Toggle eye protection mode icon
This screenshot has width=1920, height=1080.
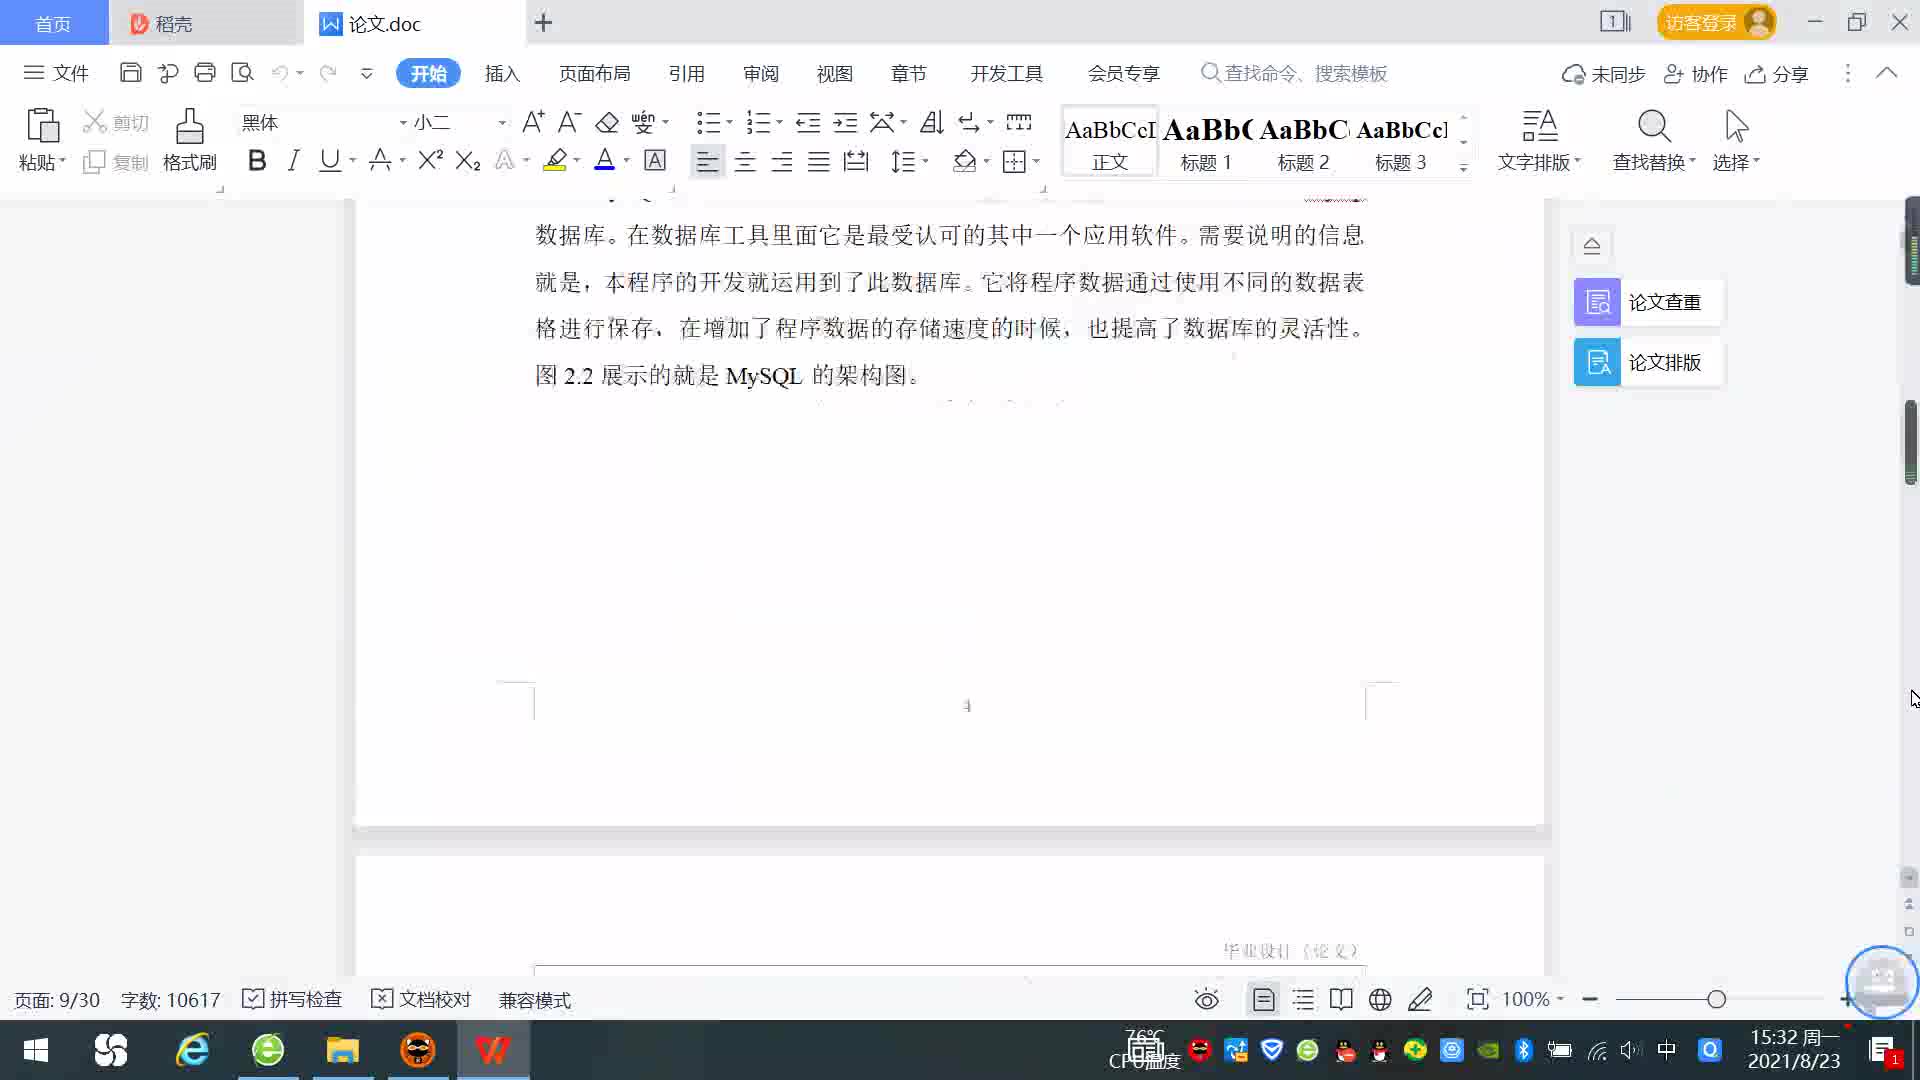[1207, 999]
